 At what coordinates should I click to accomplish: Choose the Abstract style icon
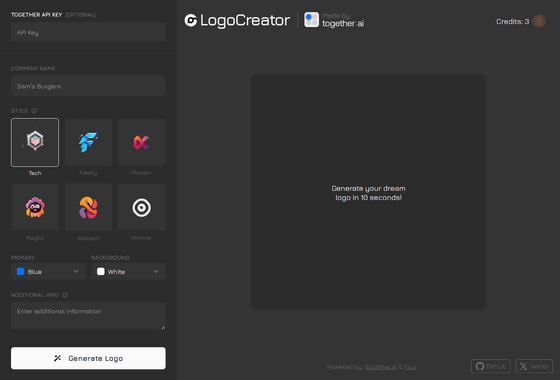(x=88, y=208)
